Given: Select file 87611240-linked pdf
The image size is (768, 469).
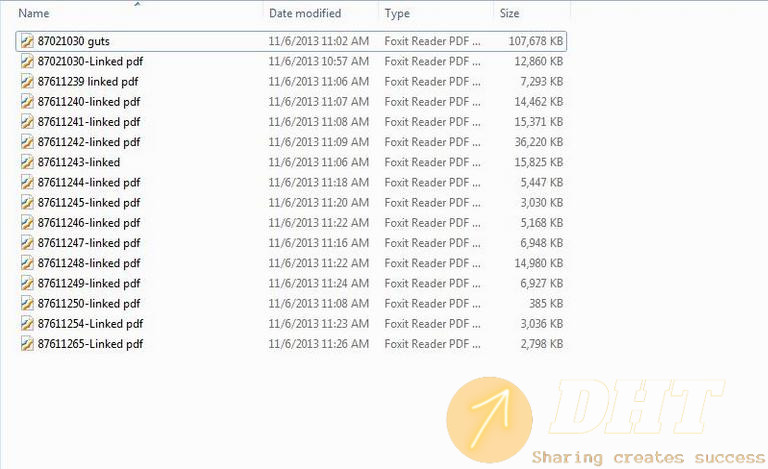Looking at the screenshot, I should pyautogui.click(x=89, y=102).
